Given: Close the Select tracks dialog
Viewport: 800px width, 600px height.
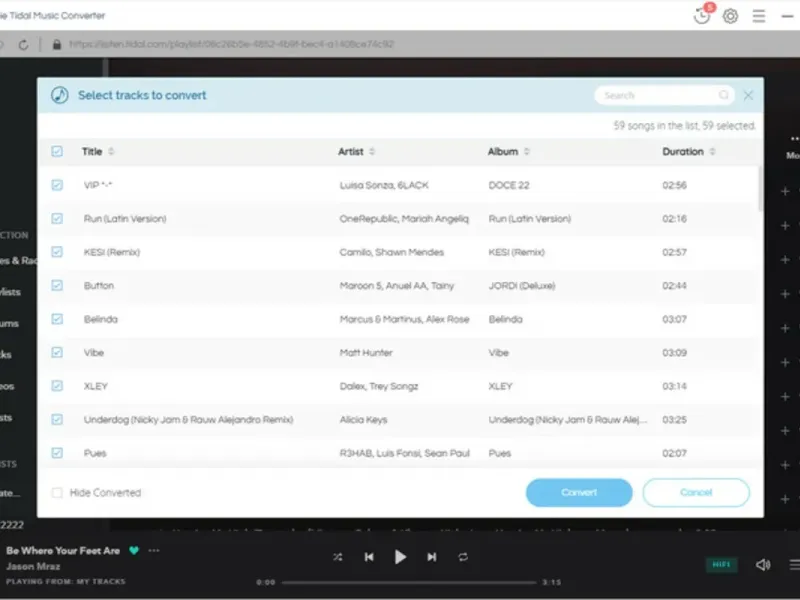Looking at the screenshot, I should pos(748,95).
